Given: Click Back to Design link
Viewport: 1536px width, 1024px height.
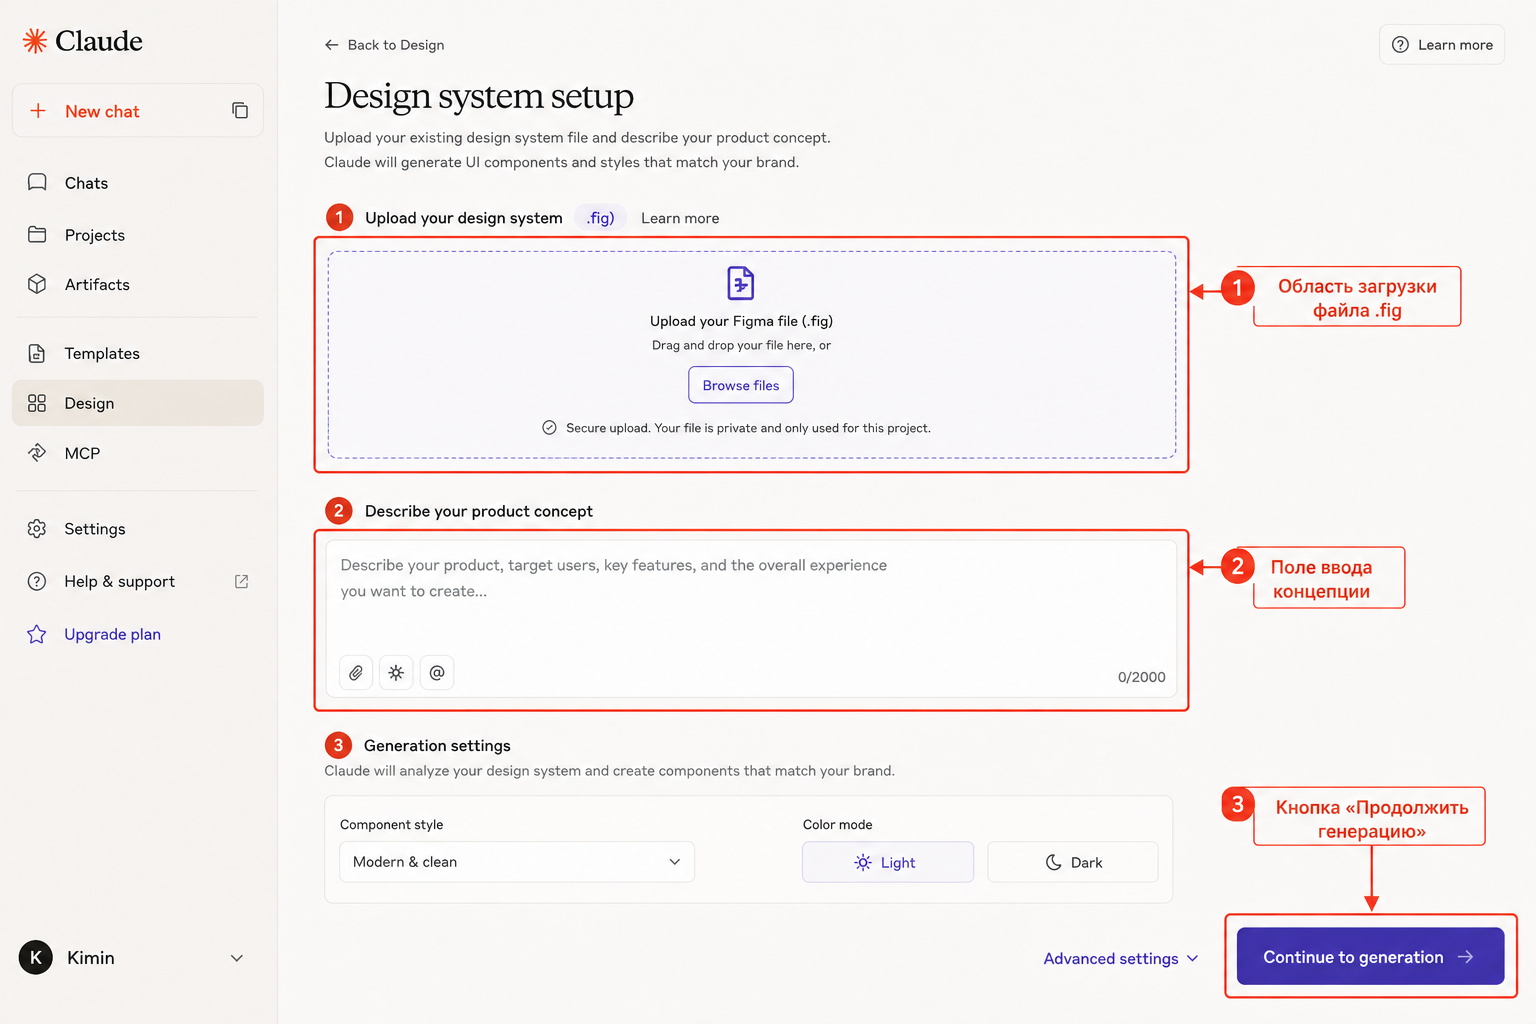Looking at the screenshot, I should click(384, 45).
